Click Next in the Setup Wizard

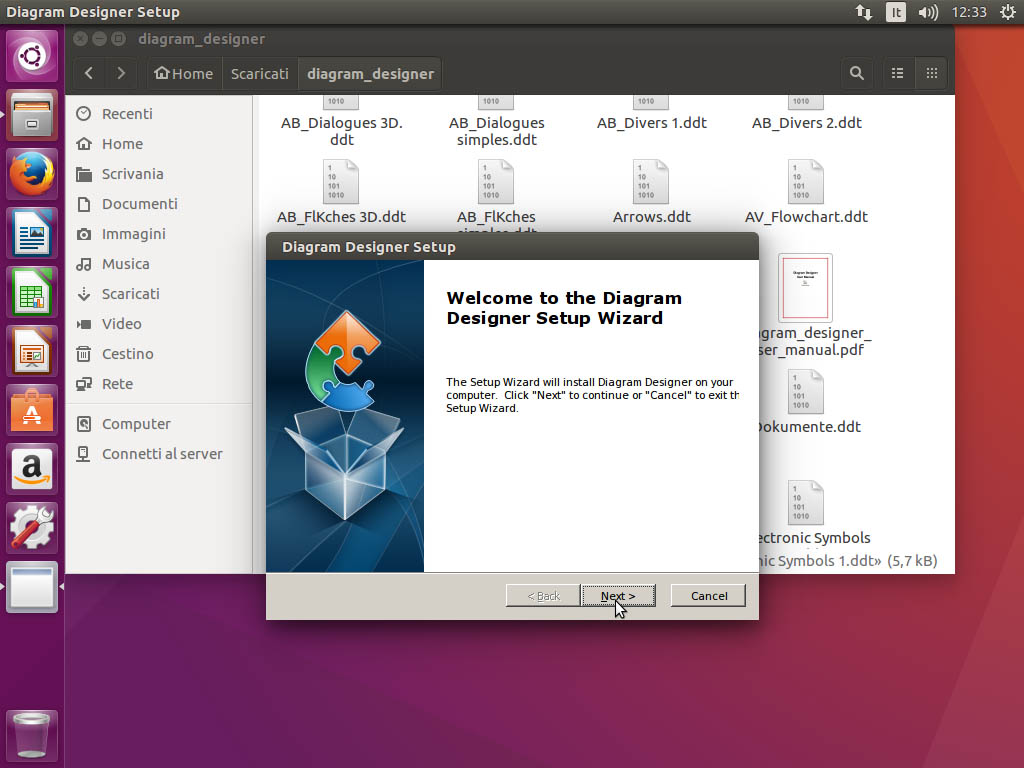click(x=617, y=596)
